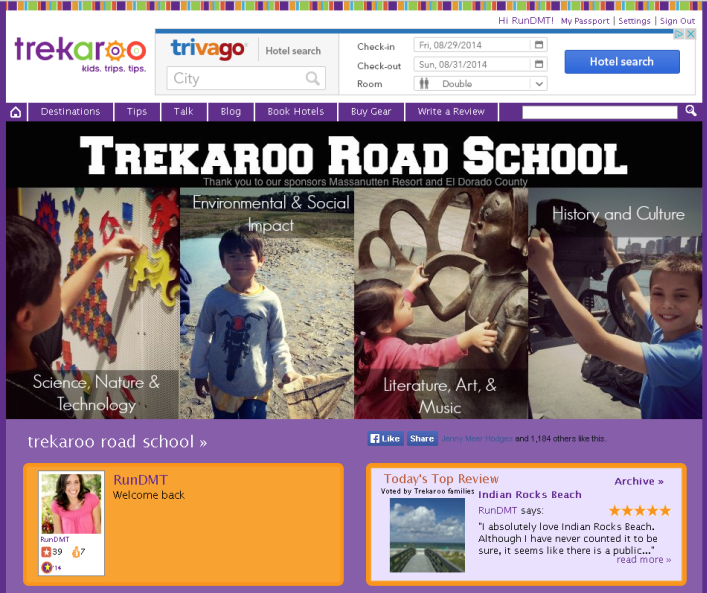The height and width of the screenshot is (593, 707).
Task: Click Jenny Meer Hodges name link
Action: tap(477, 439)
